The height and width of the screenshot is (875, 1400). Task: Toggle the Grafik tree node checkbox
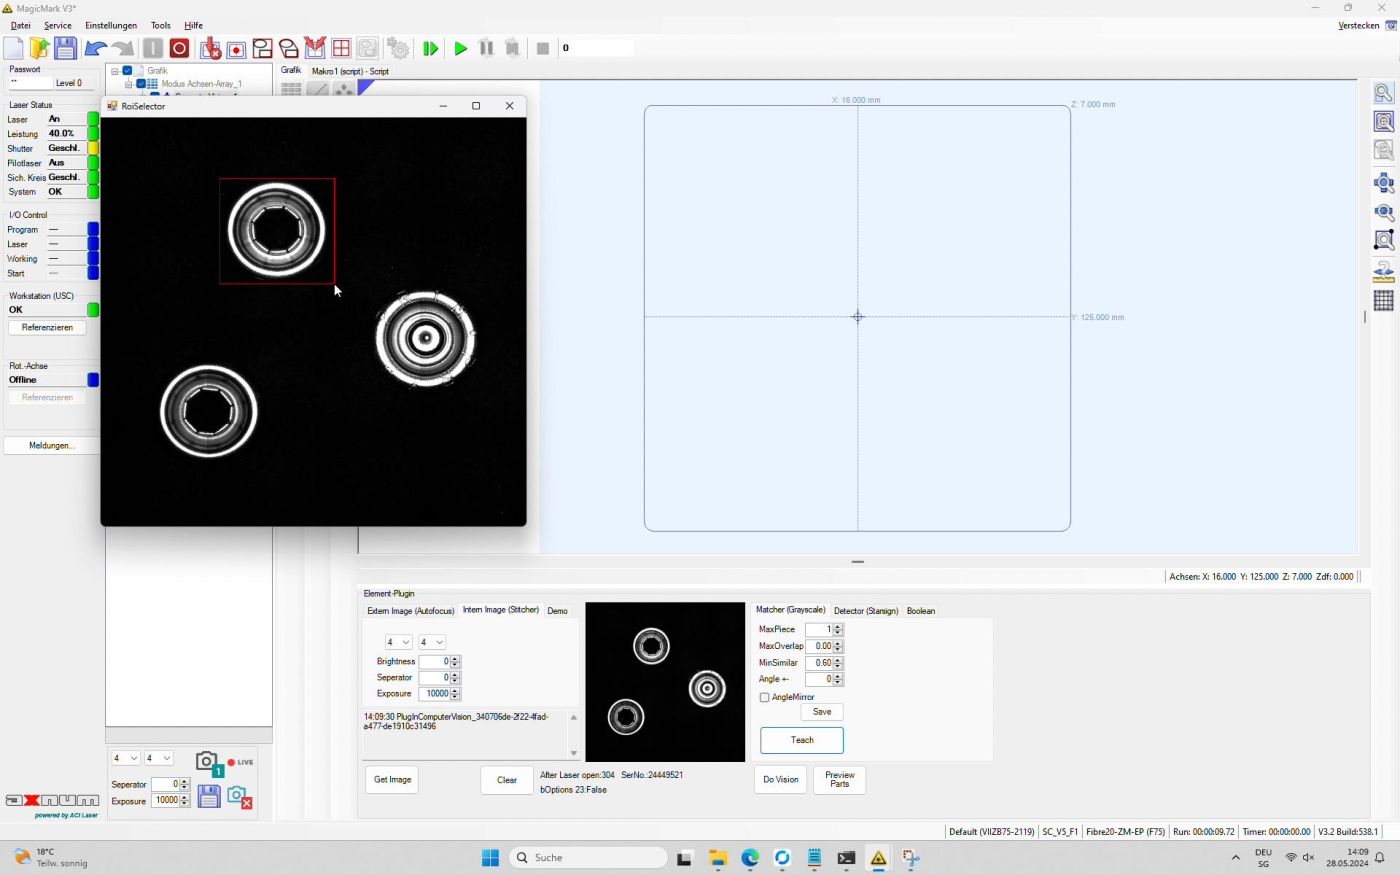pyautogui.click(x=128, y=71)
